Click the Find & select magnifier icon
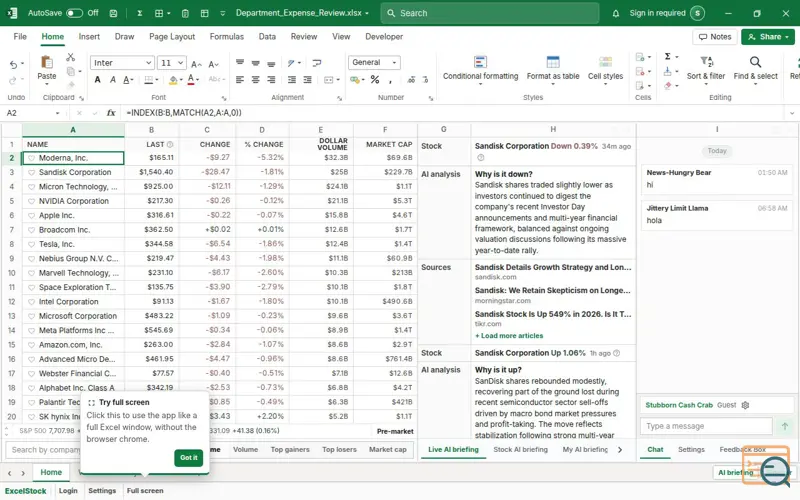 tap(755, 62)
